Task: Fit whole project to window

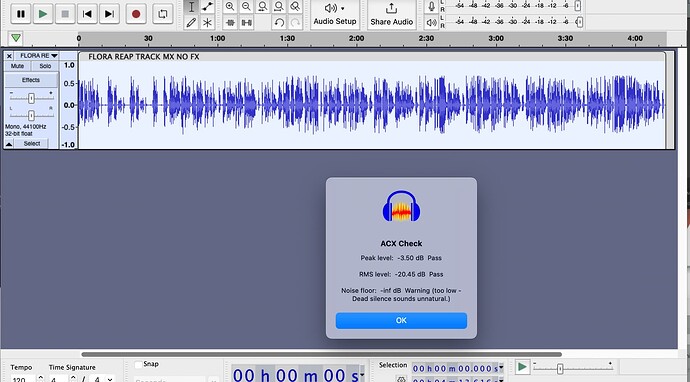Action: click(279, 7)
